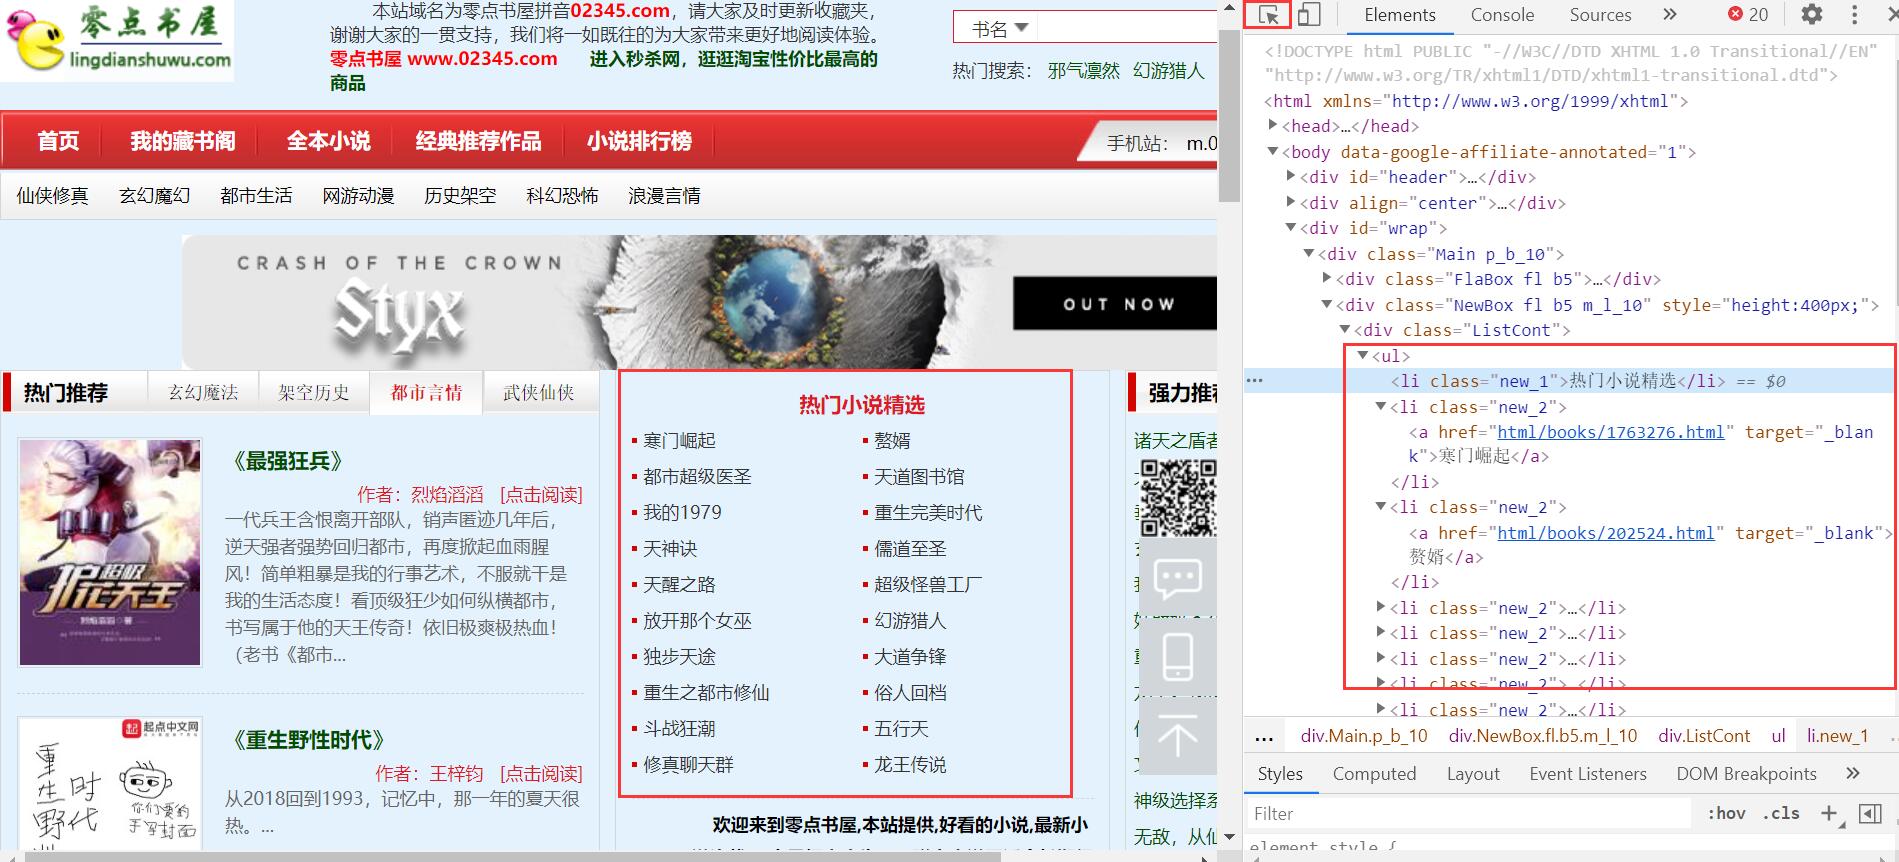Open the floating chat bubble icon on the page
This screenshot has width=1899, height=862.
pos(1177,578)
